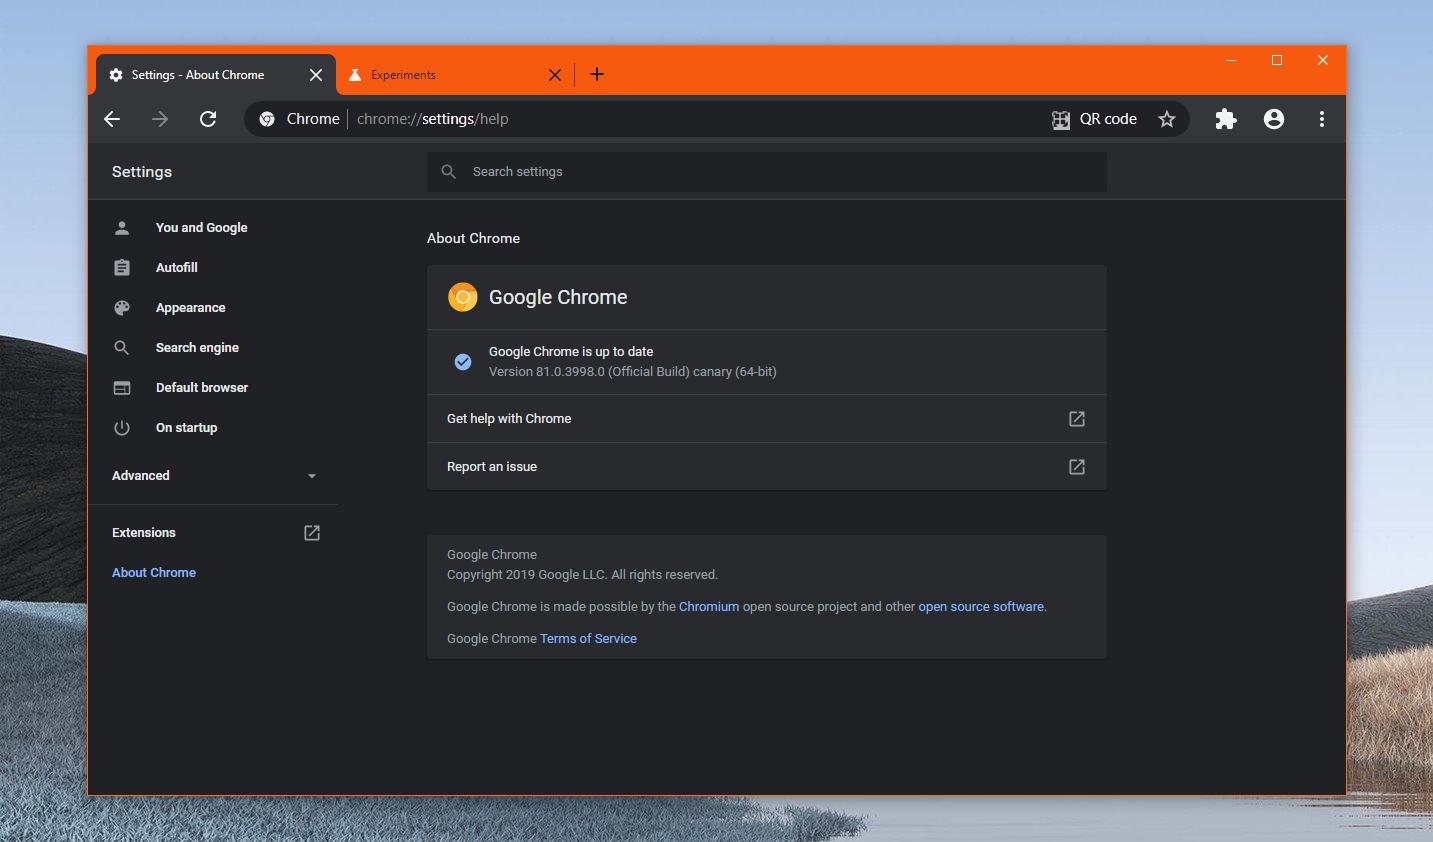Select the On startup power icon

pyautogui.click(x=121, y=427)
